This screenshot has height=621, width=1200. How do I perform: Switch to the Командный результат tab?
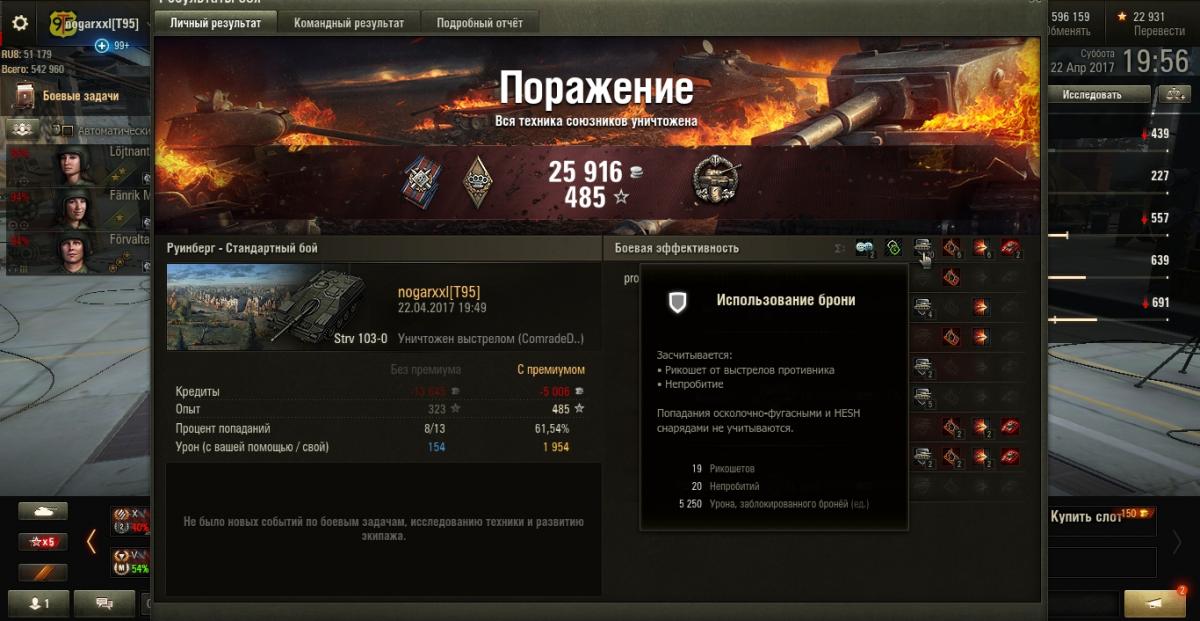tap(349, 22)
